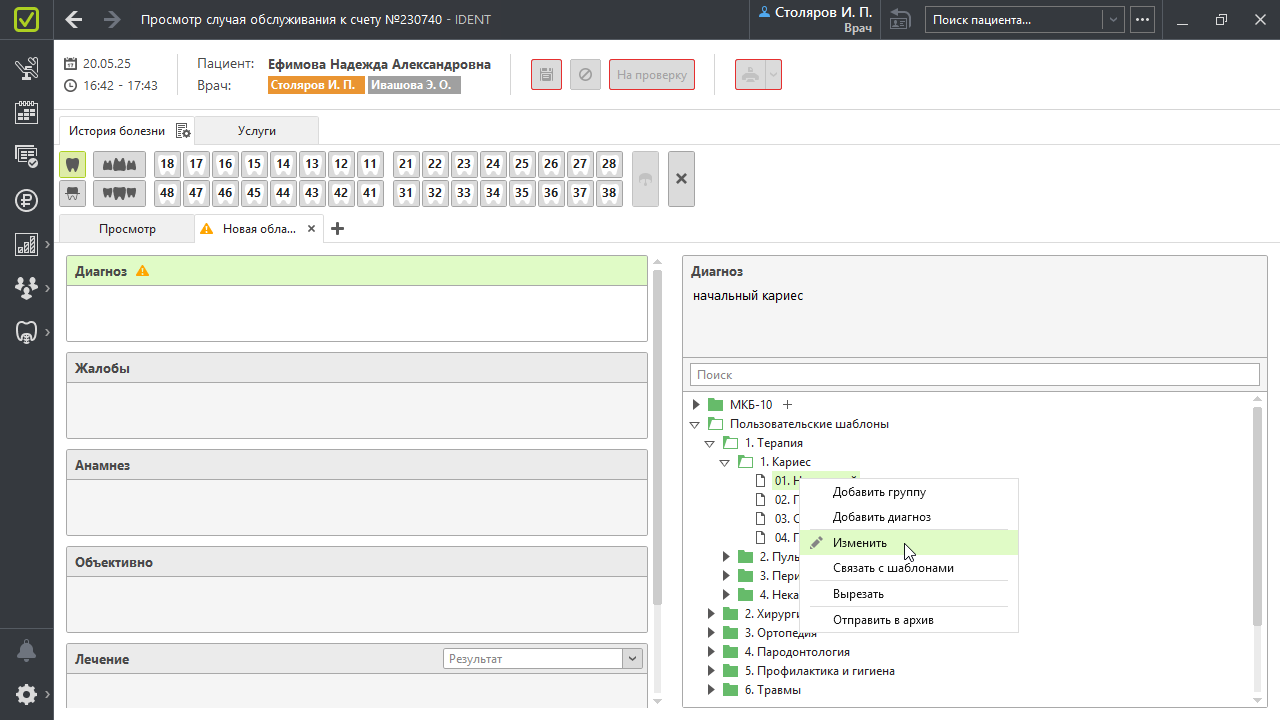Click the На проверку button
This screenshot has height=720, width=1280.
pos(652,74)
